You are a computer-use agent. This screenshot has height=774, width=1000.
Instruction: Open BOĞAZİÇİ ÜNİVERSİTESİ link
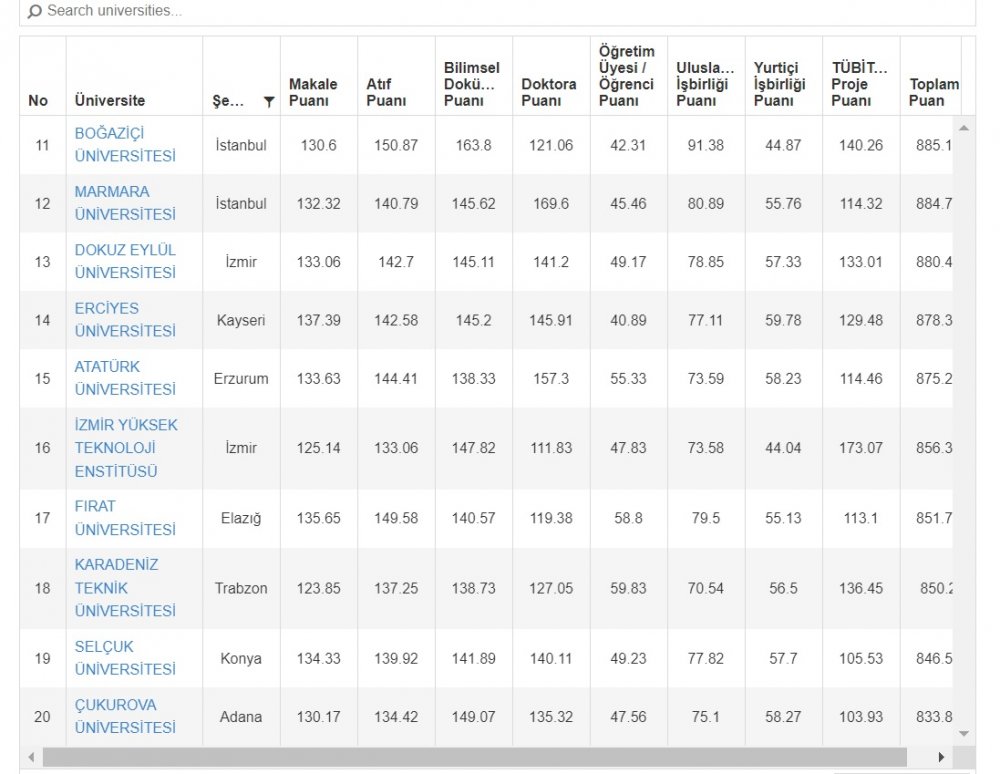click(125, 145)
